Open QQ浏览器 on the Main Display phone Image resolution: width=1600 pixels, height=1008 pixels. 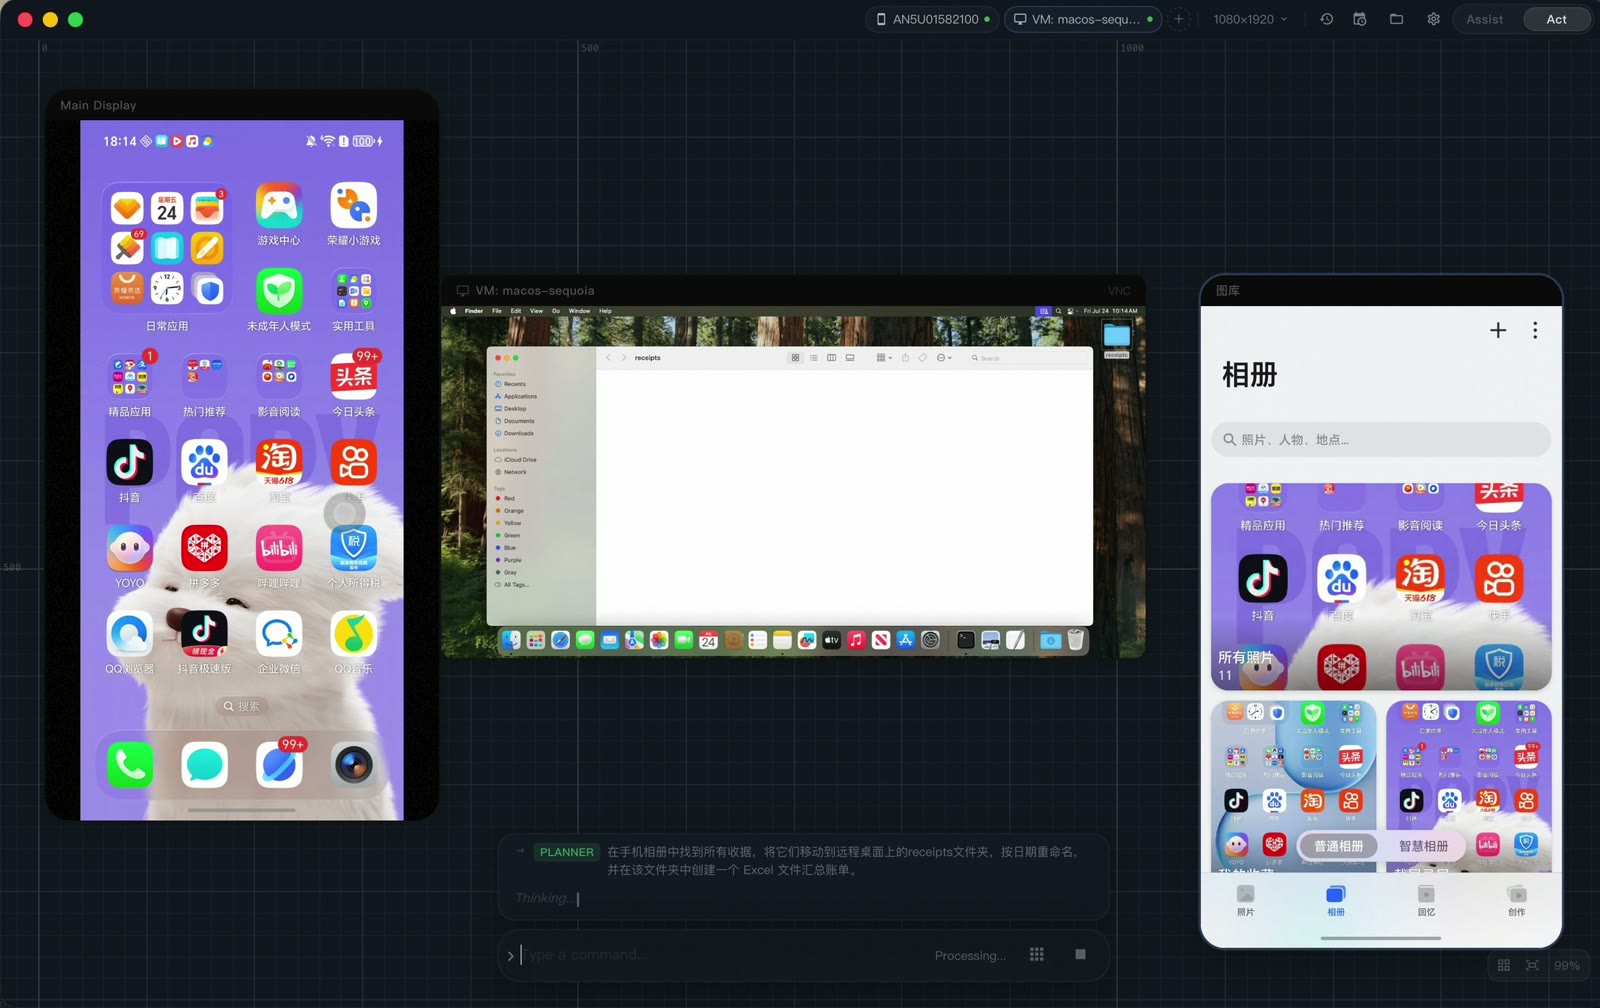tap(130, 634)
